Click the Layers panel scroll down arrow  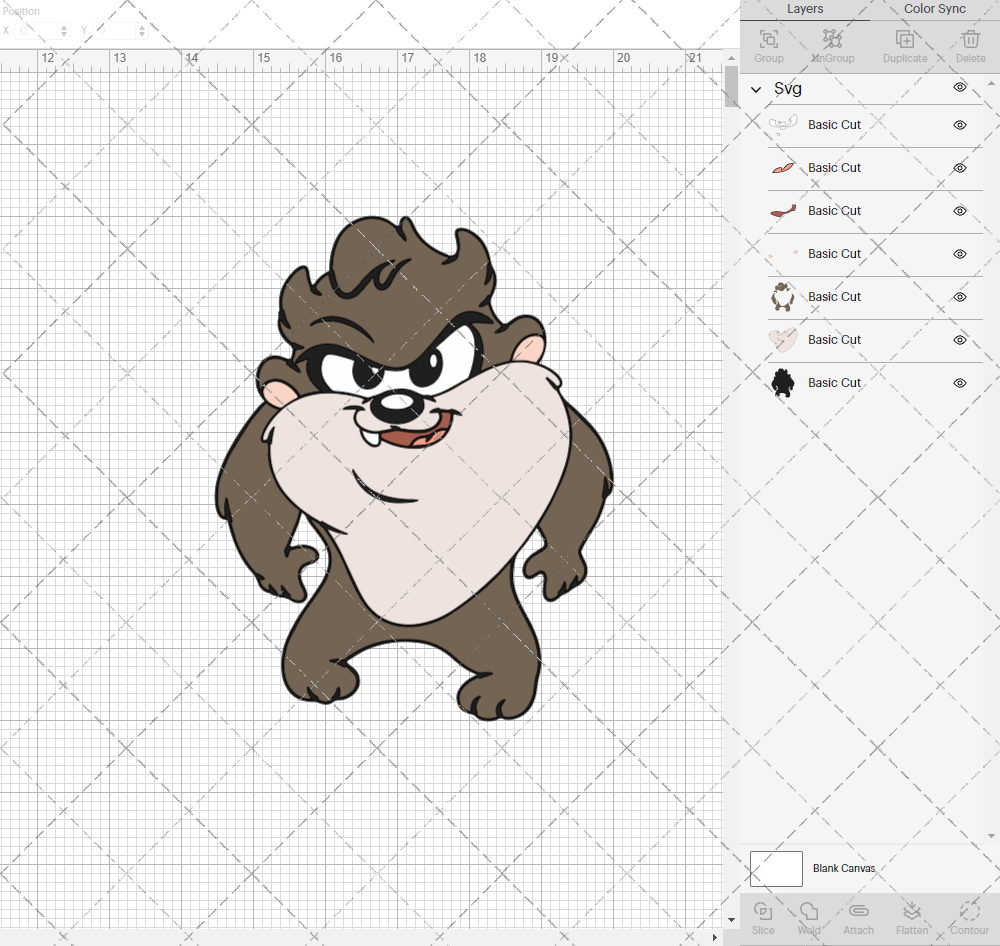pos(990,836)
